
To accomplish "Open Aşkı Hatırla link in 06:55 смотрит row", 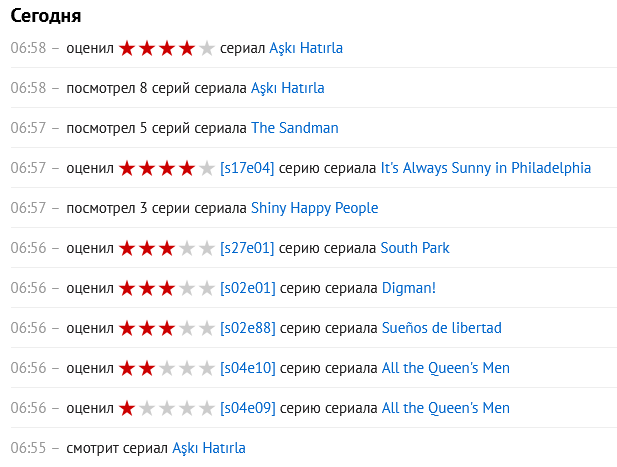I will [x=209, y=448].
